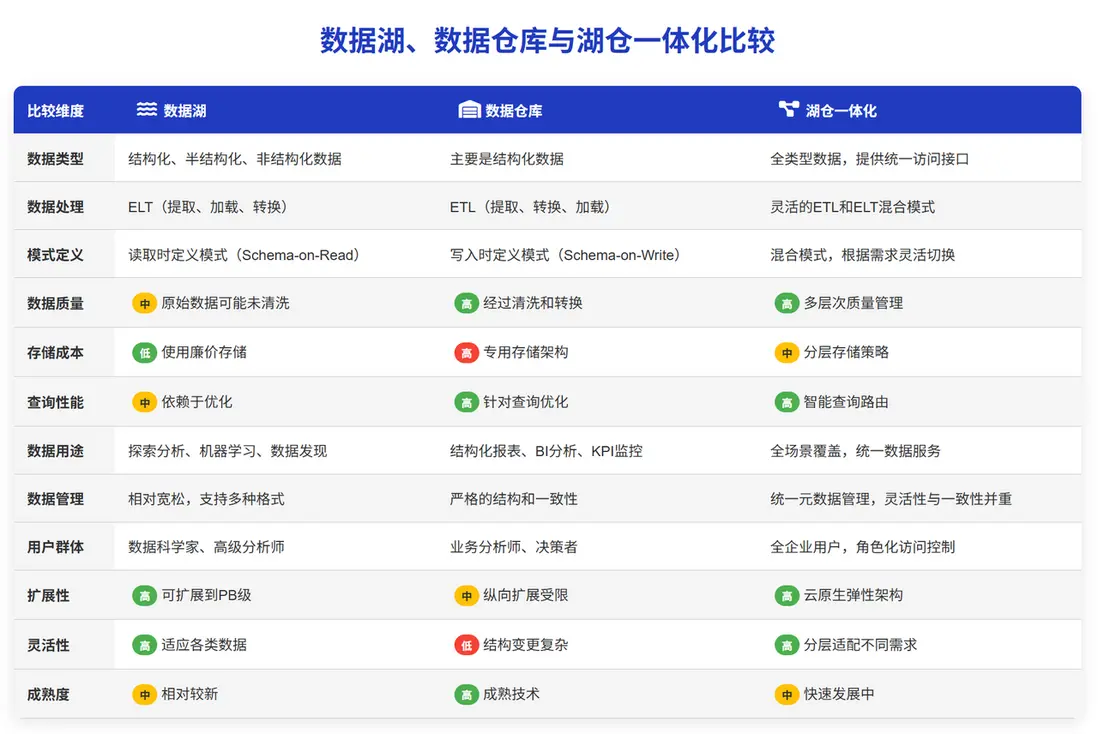Click the 中 badge beside 快速发展中
Screen dimensions: 1098x734
[x=787, y=694]
